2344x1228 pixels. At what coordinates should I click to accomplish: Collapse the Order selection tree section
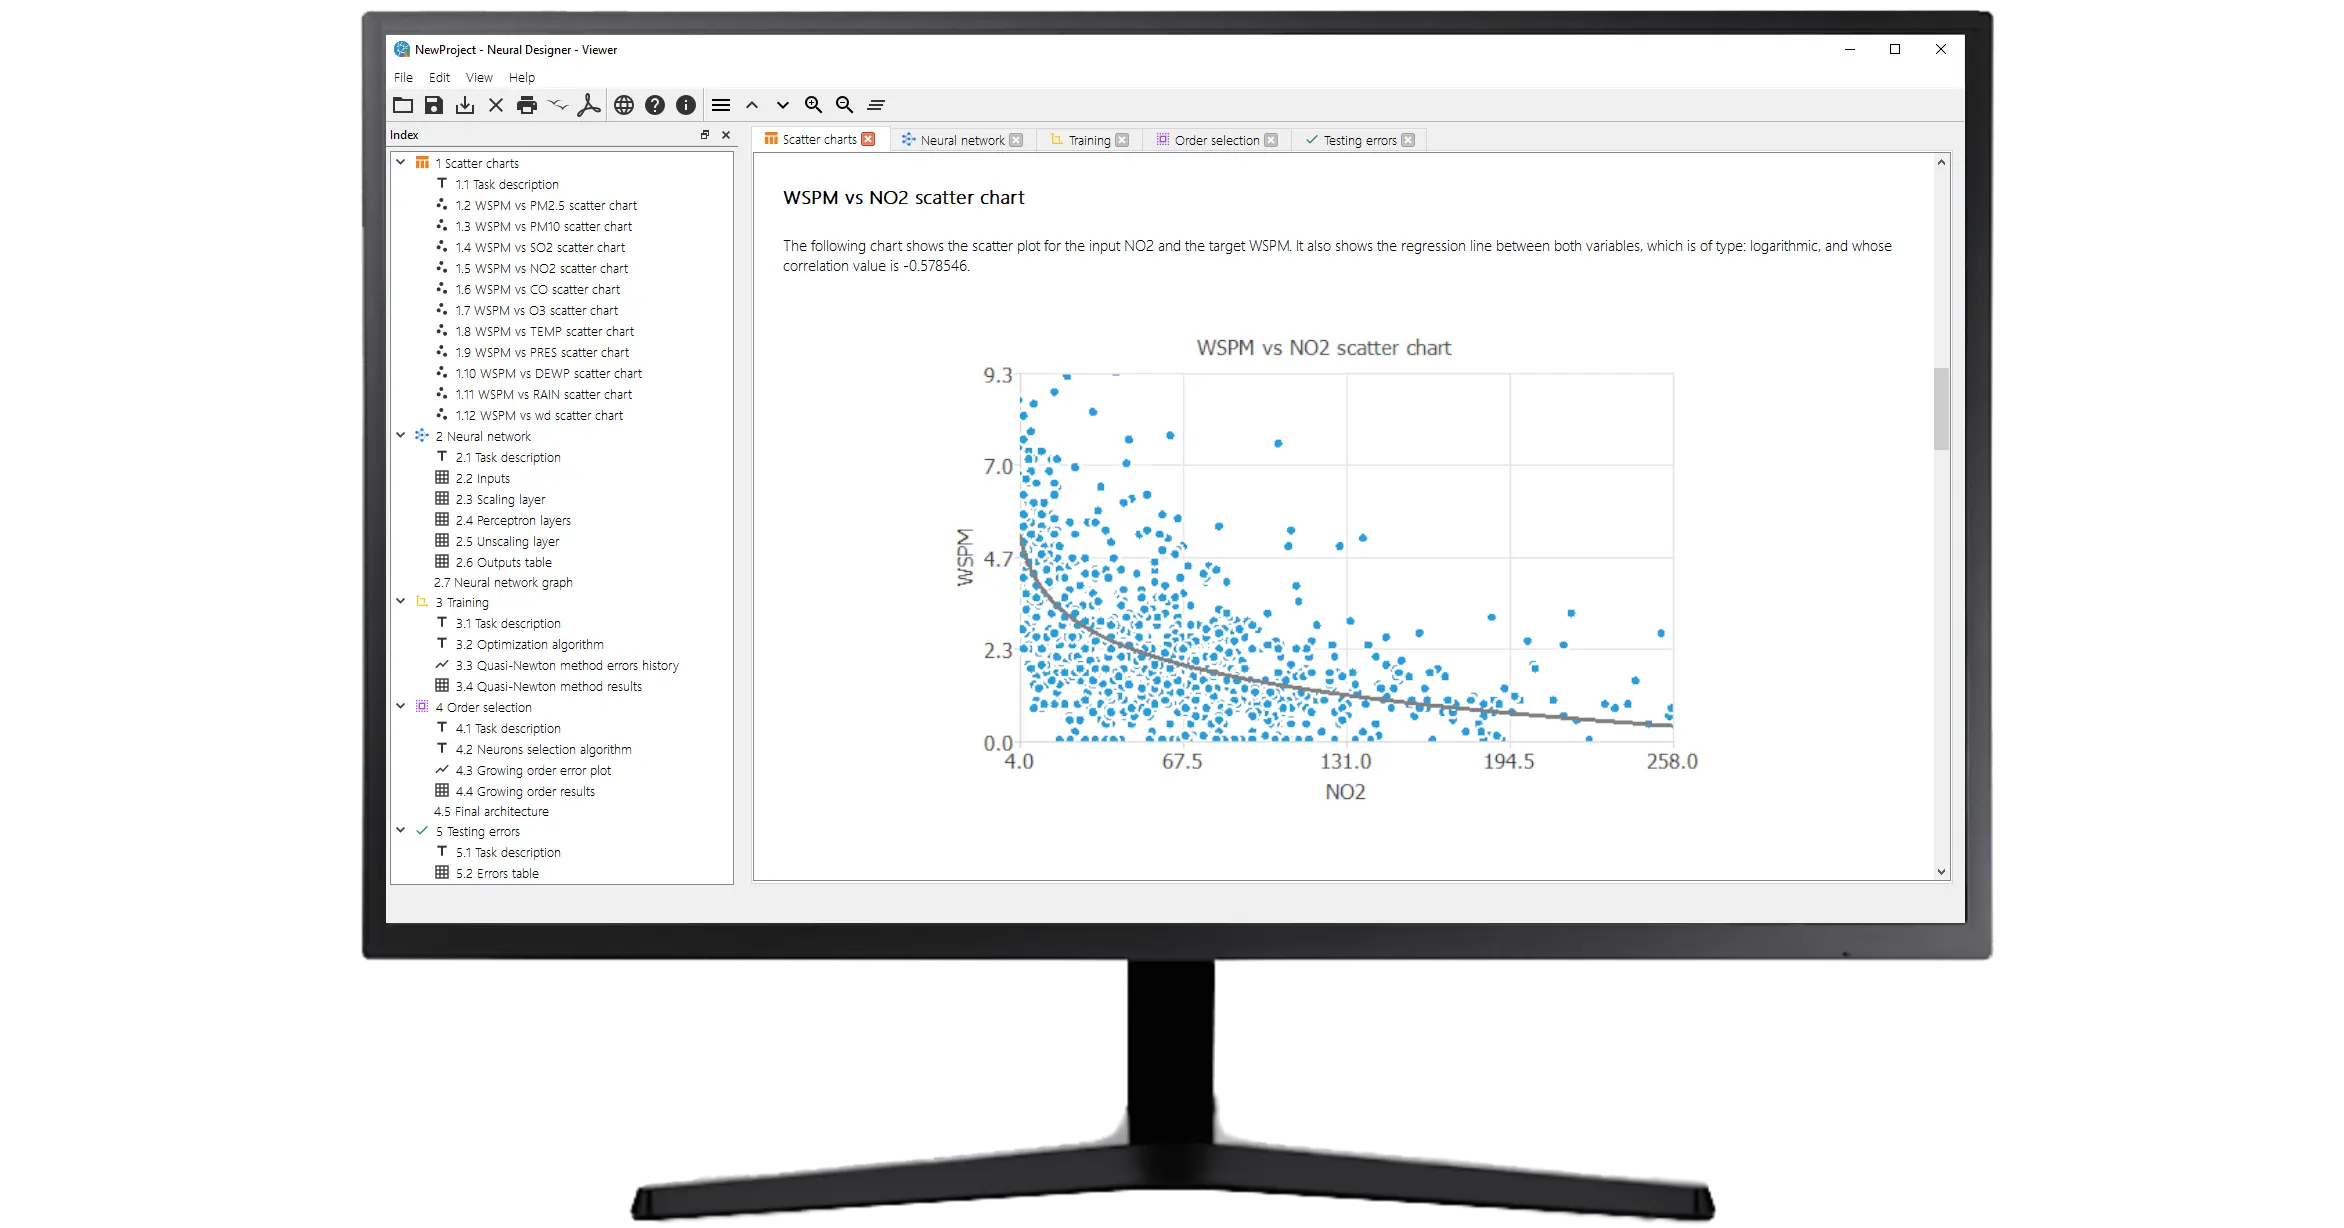(400, 707)
